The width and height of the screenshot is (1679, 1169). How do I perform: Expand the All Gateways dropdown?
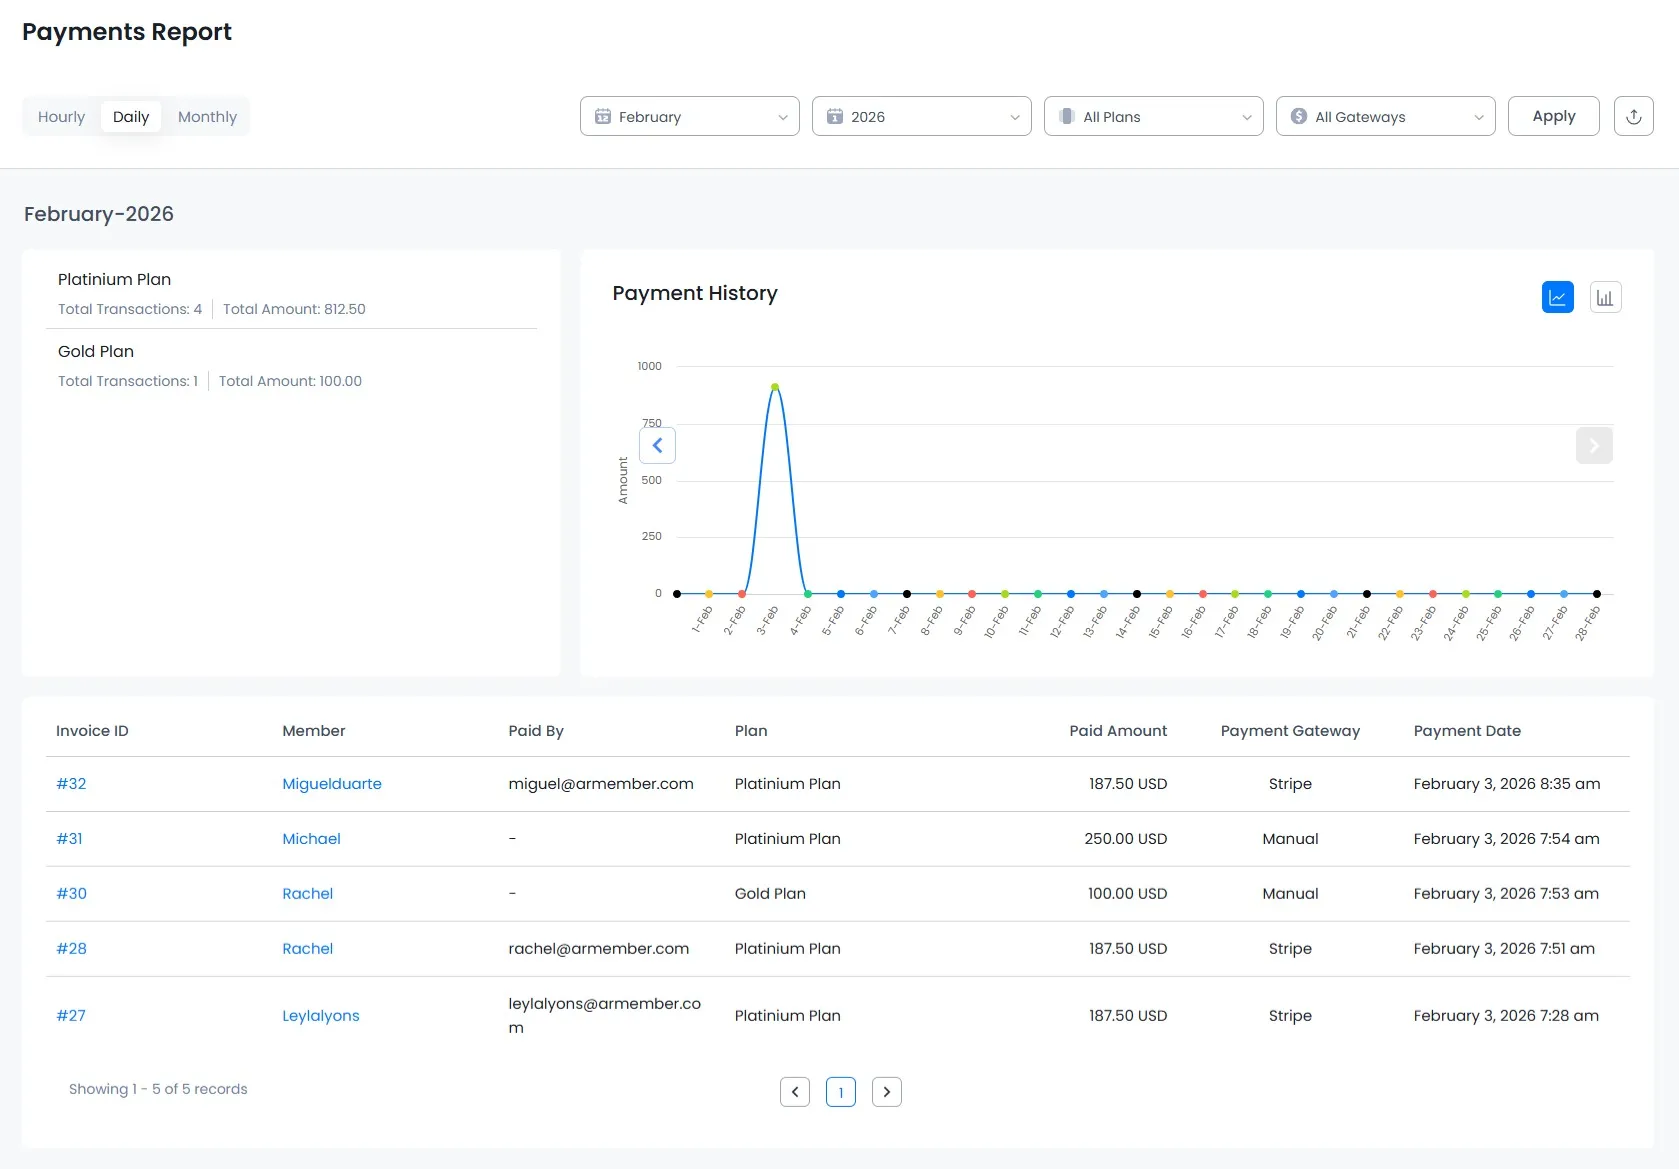pyautogui.click(x=1385, y=116)
